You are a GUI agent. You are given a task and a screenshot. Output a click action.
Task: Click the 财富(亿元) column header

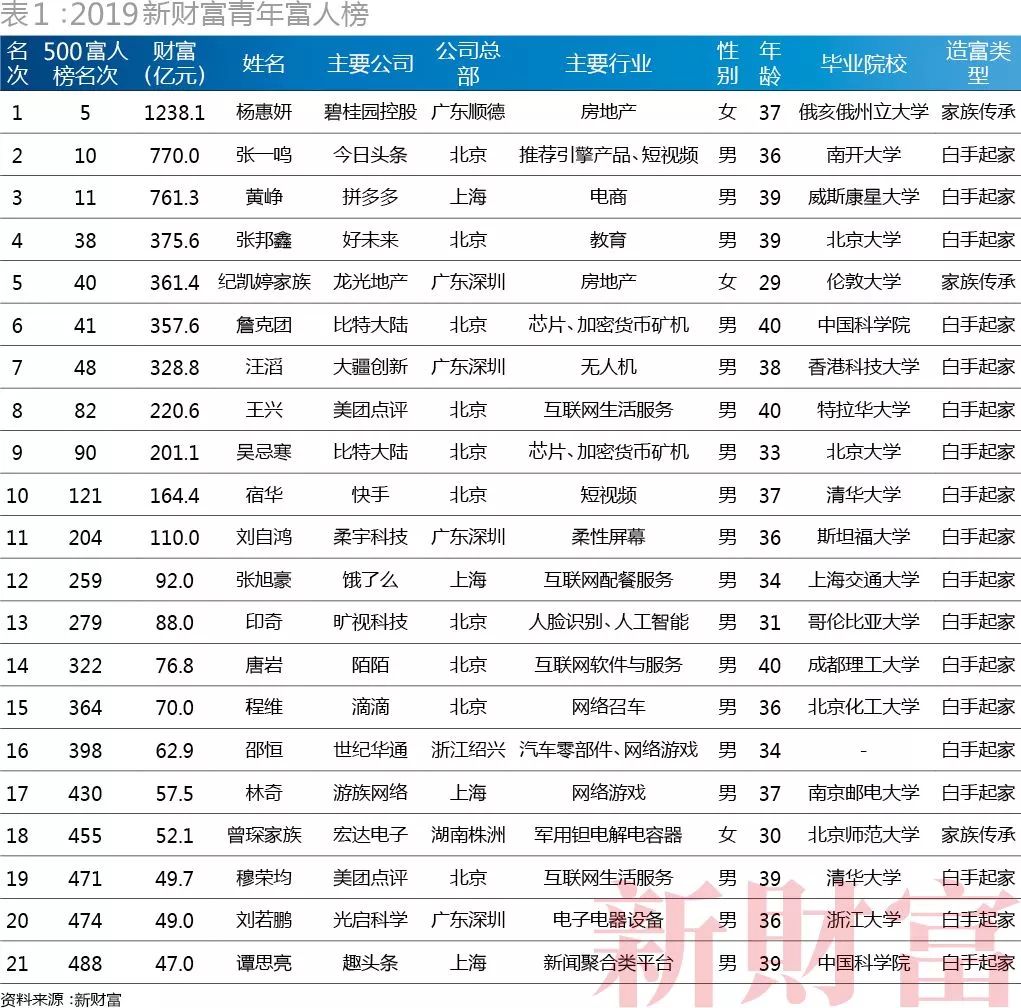tap(175, 63)
